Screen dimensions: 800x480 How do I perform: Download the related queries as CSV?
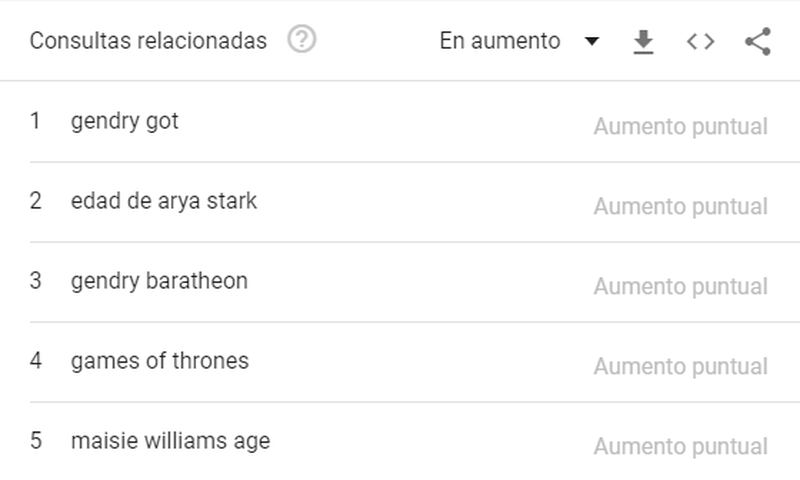click(x=643, y=41)
